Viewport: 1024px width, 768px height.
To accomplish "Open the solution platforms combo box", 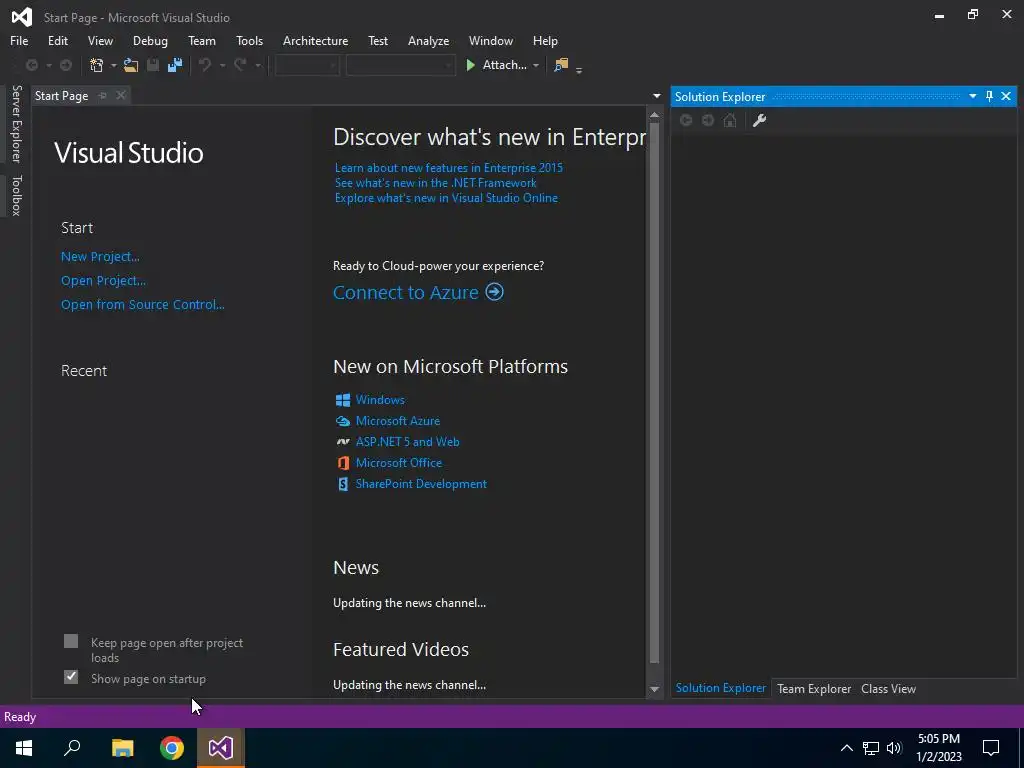I will (400, 65).
